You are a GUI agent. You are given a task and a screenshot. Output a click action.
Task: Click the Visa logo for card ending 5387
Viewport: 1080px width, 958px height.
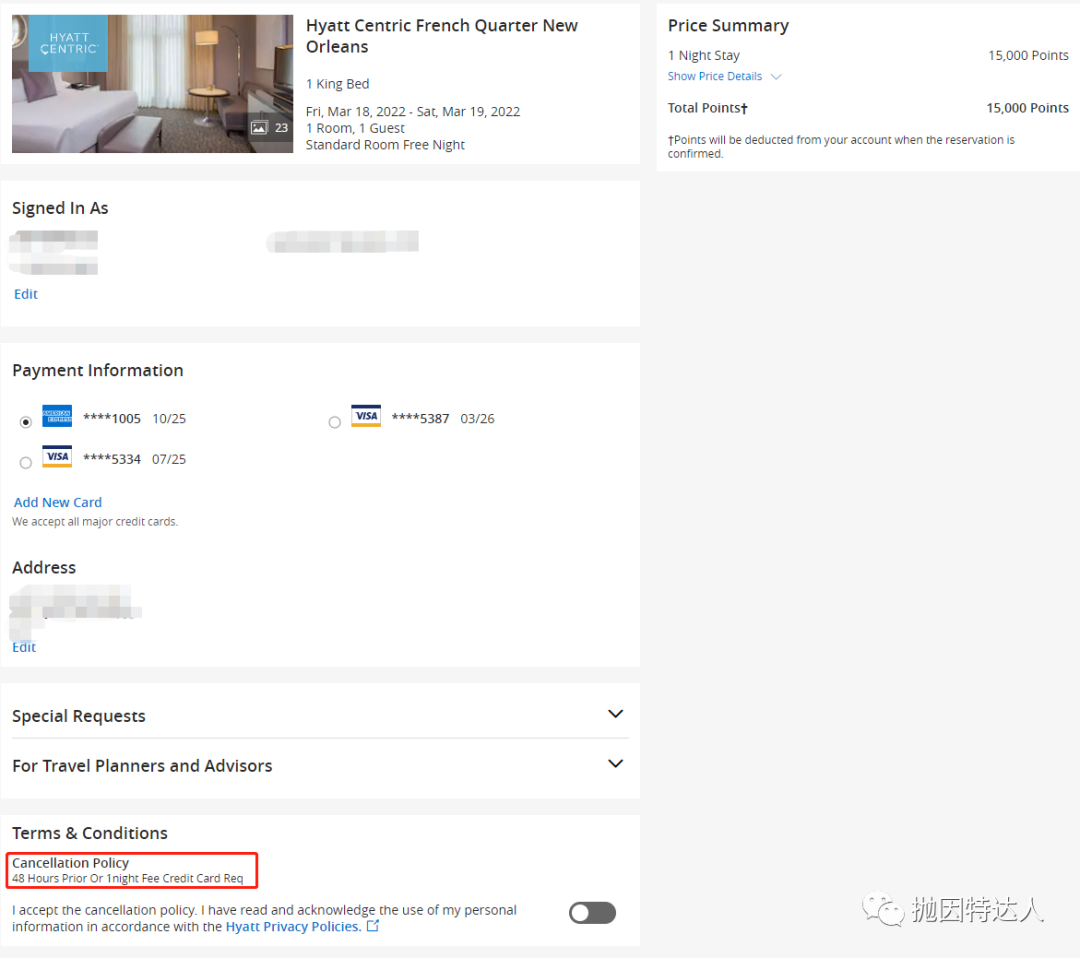click(366, 417)
